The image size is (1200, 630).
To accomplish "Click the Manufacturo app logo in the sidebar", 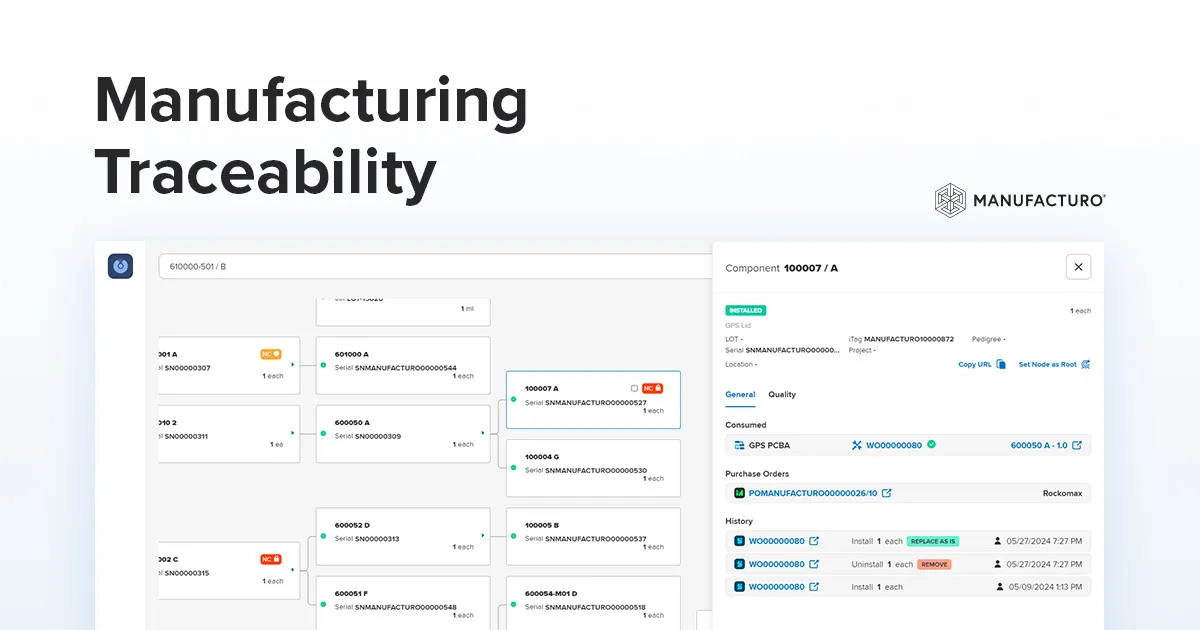I will point(120,265).
